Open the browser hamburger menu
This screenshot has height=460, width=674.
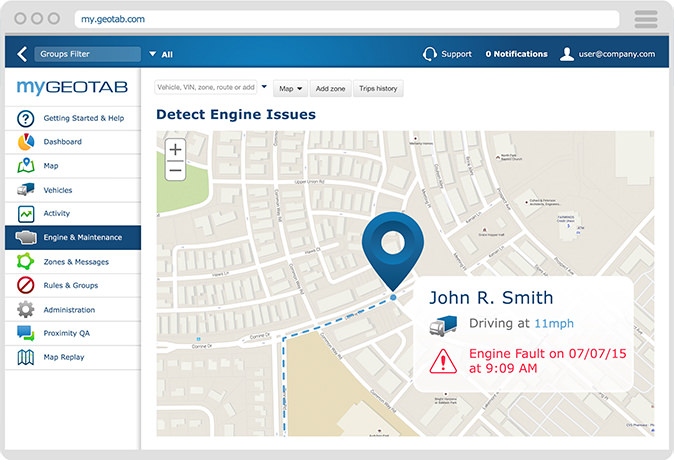tap(646, 19)
